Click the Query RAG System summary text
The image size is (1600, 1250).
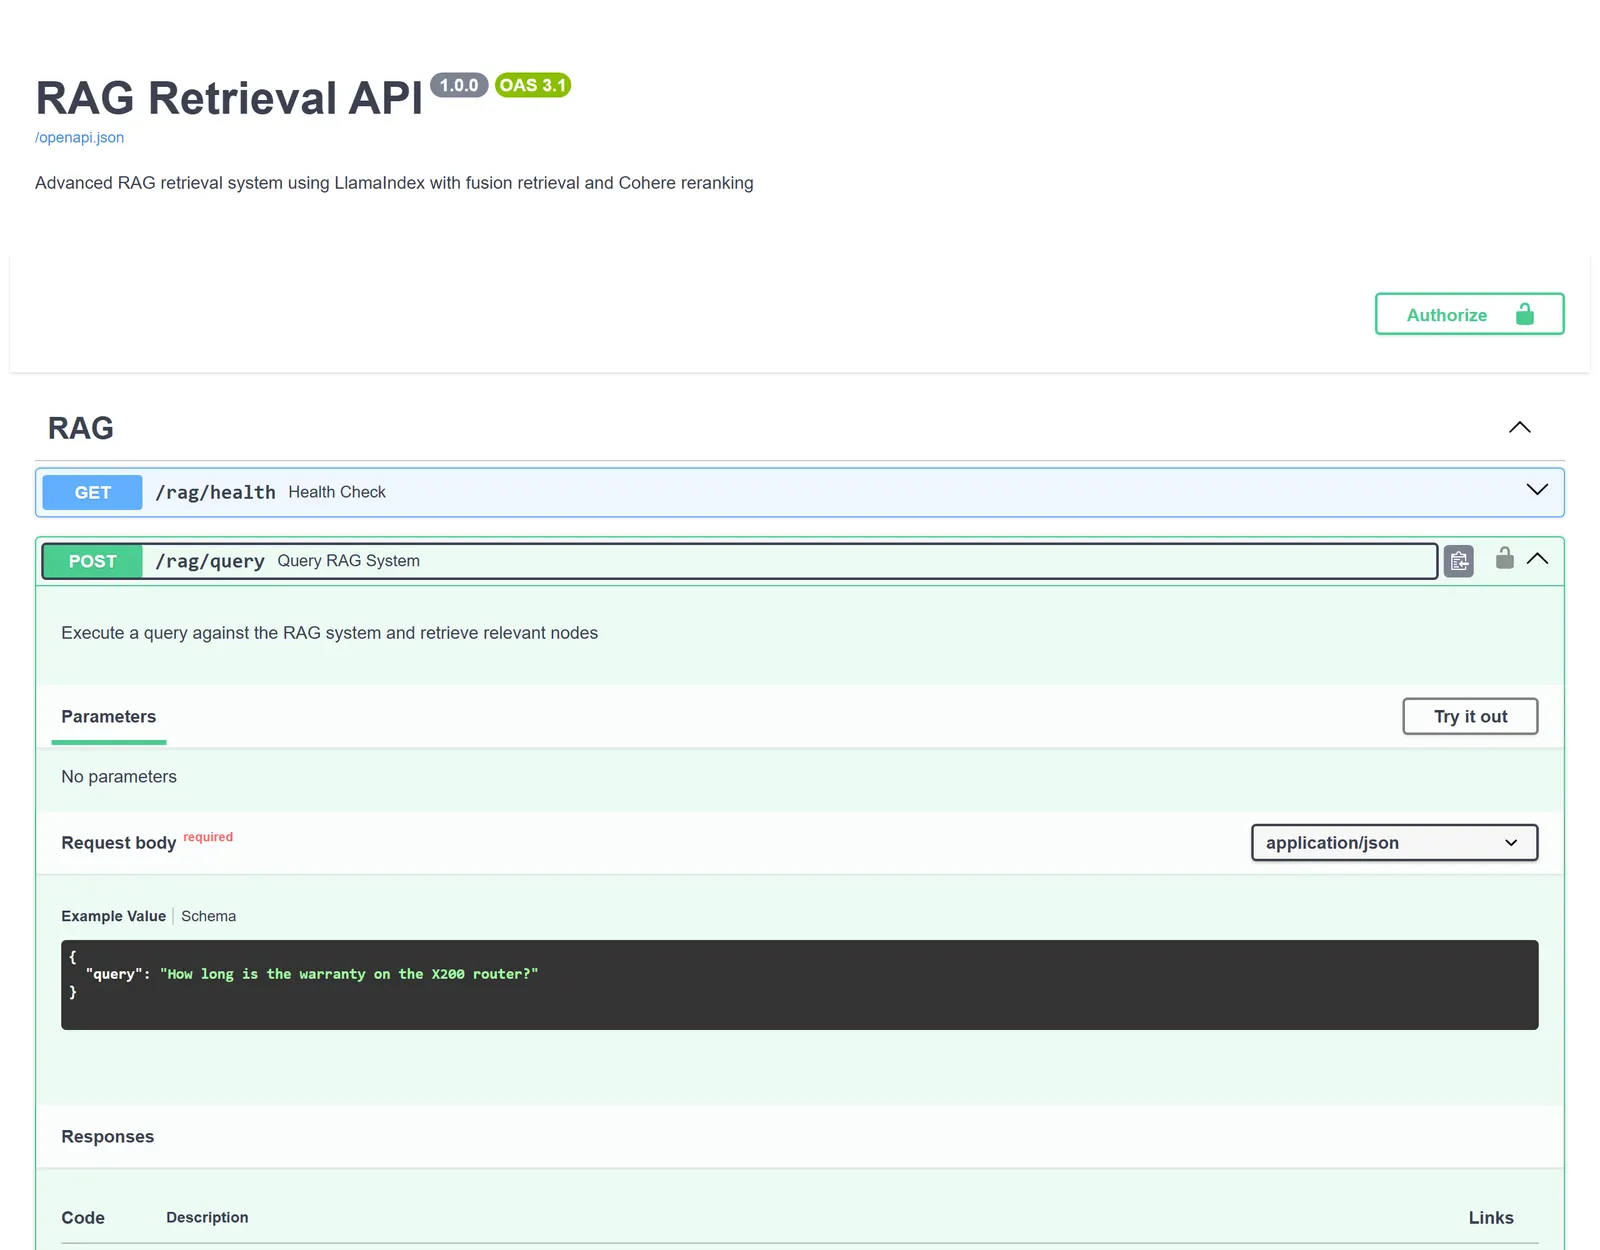click(348, 561)
